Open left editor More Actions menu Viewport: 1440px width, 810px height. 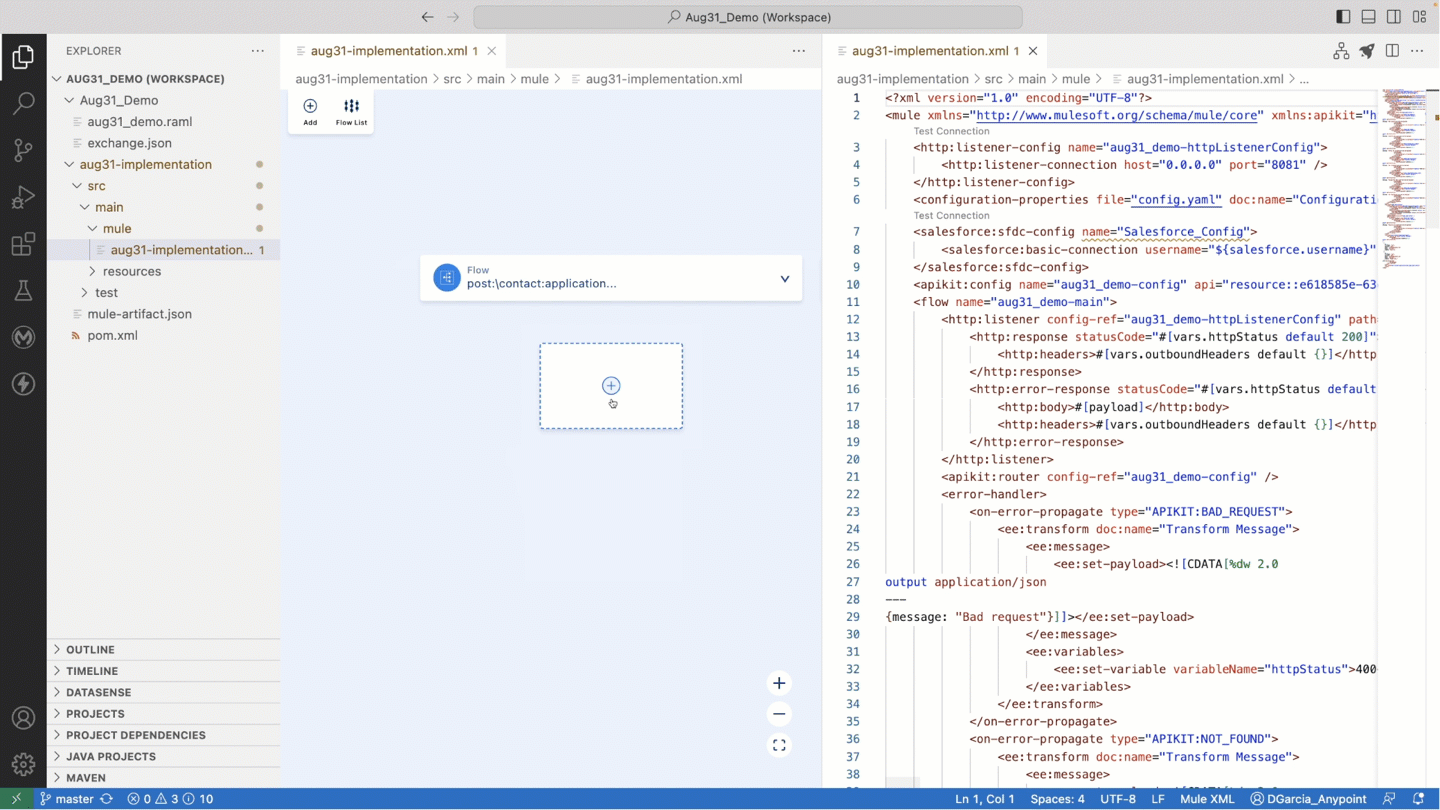(x=799, y=51)
